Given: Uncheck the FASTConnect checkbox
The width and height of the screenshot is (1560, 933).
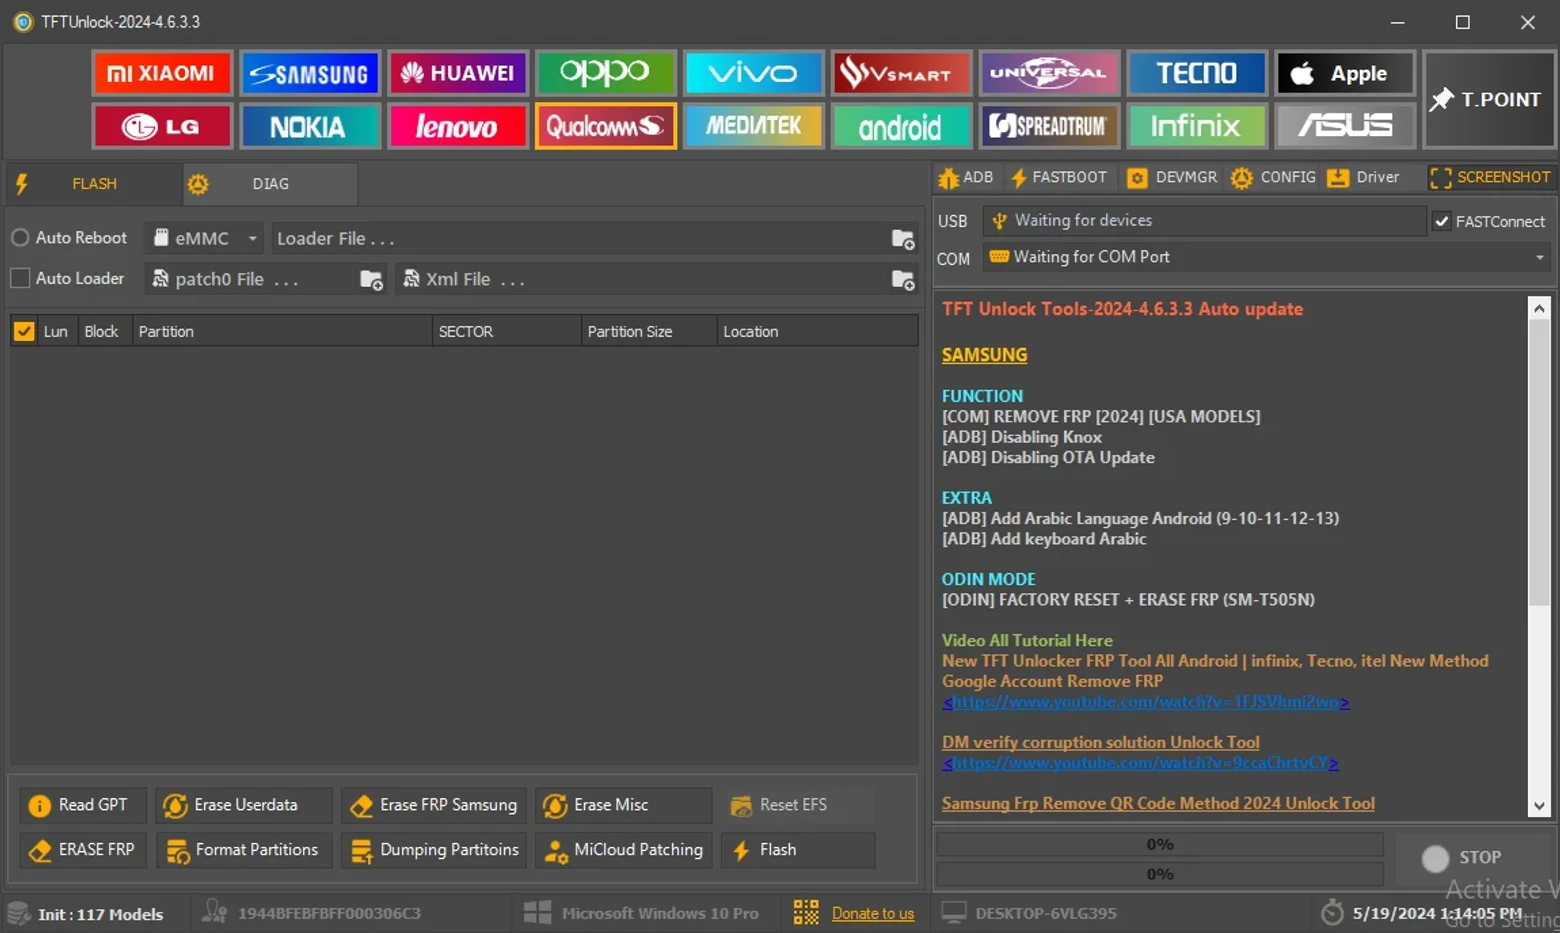Looking at the screenshot, I should [1442, 221].
